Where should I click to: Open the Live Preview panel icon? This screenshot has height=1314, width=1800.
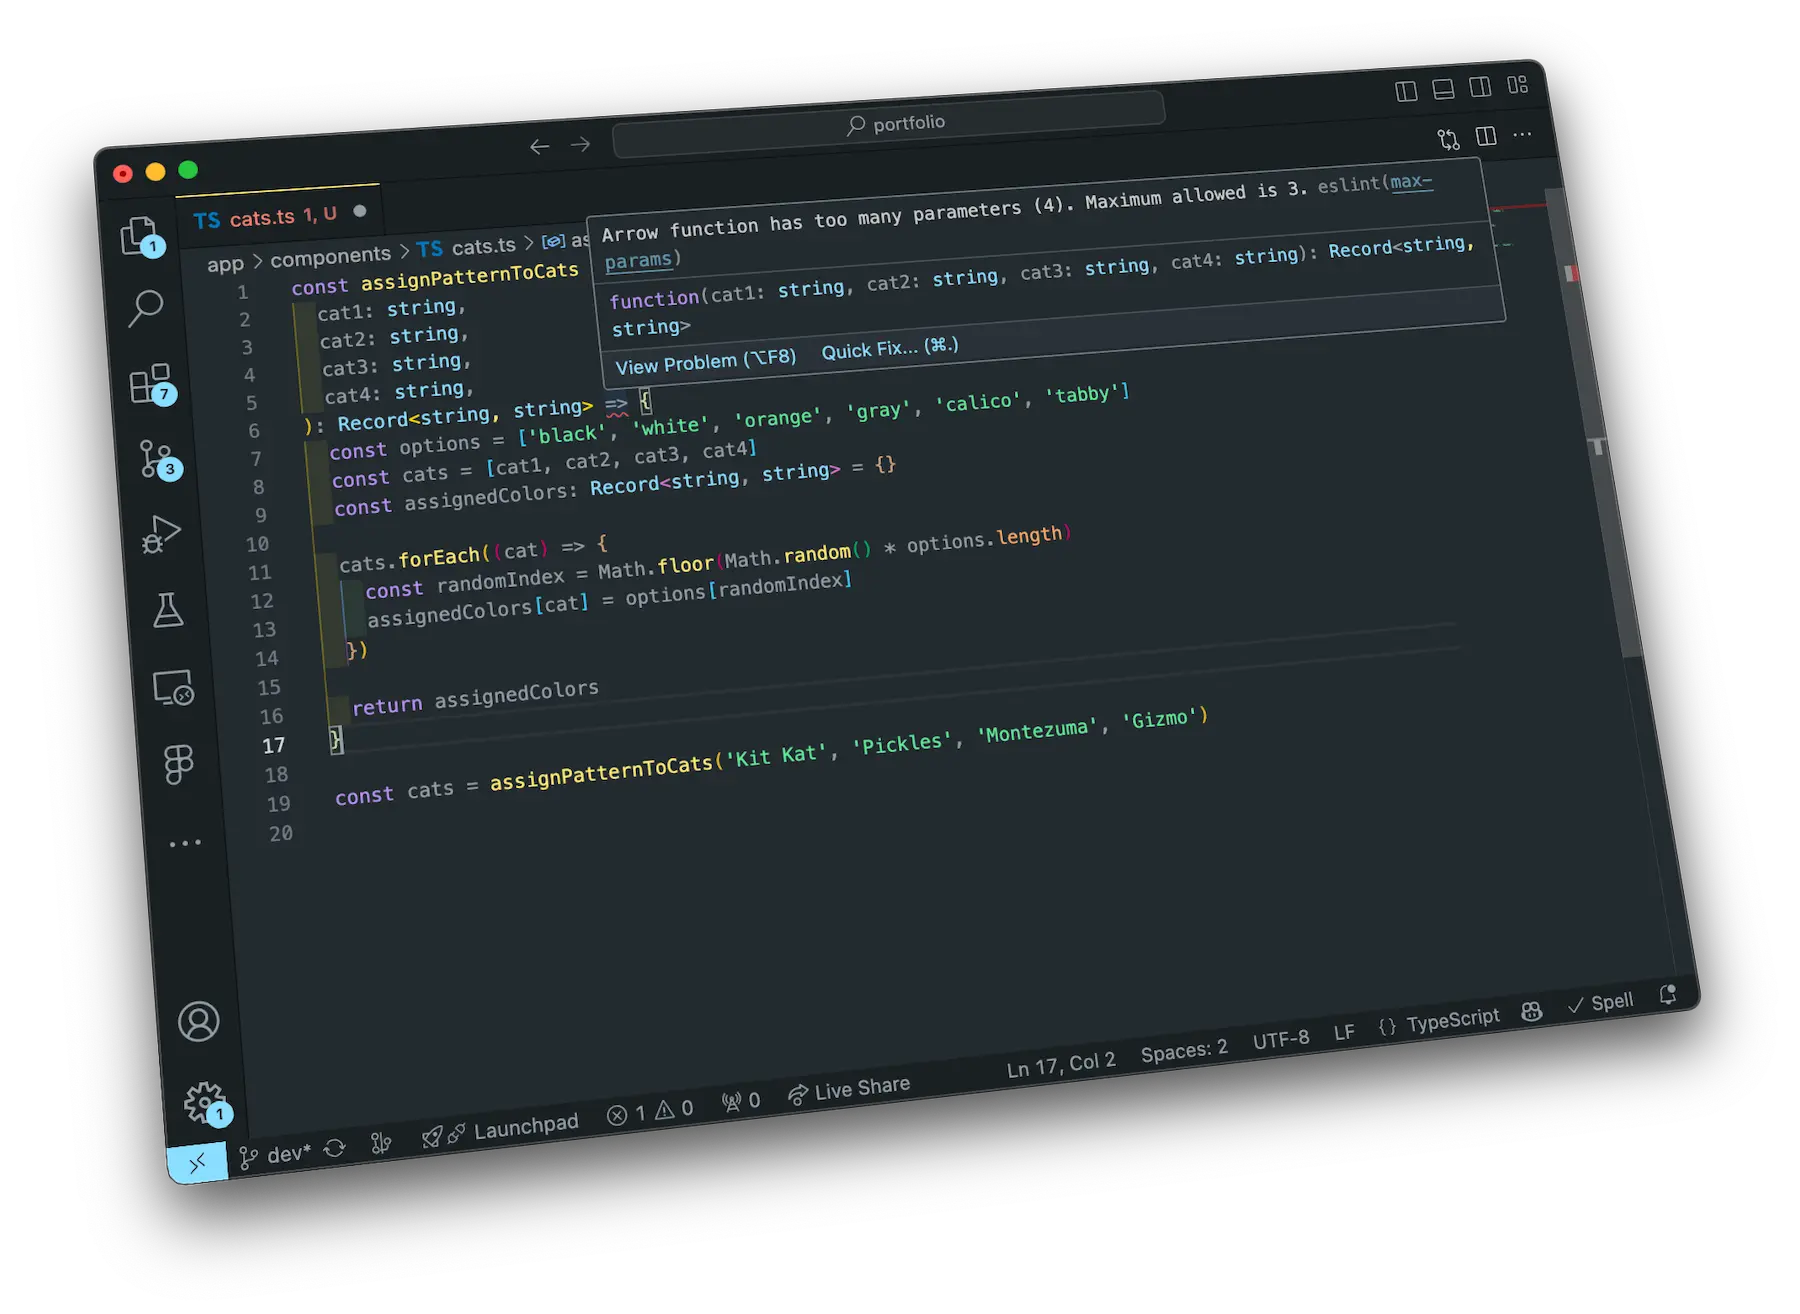[172, 688]
